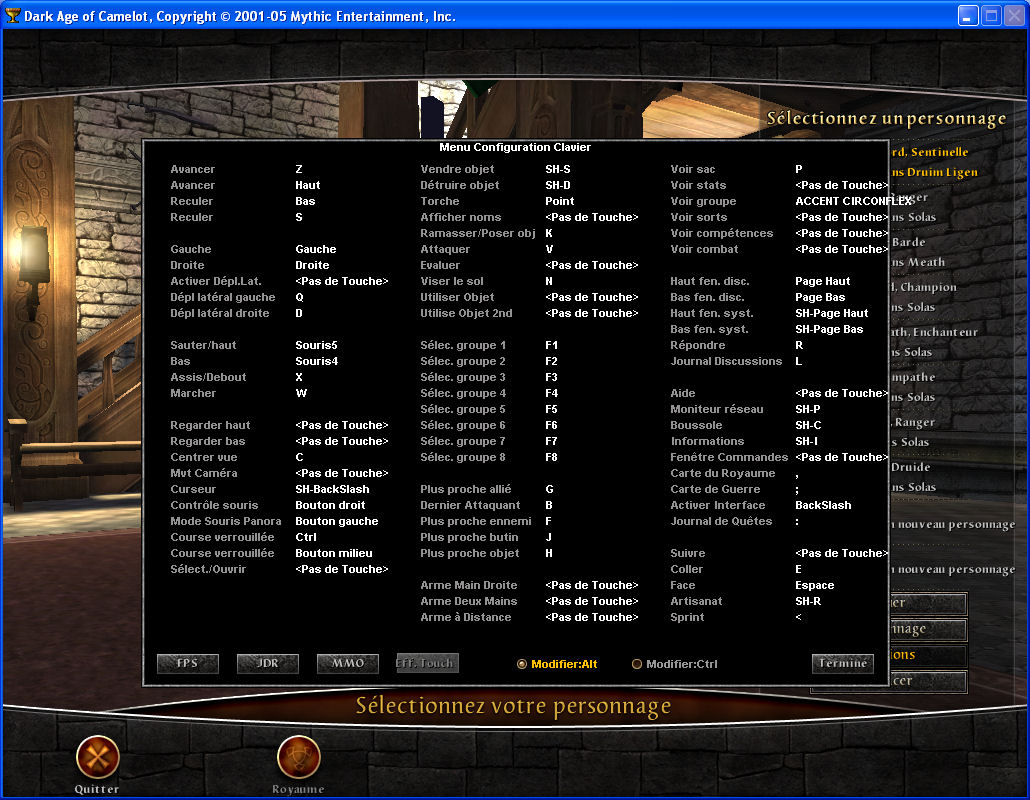Select the Druide character in background list

910,467
